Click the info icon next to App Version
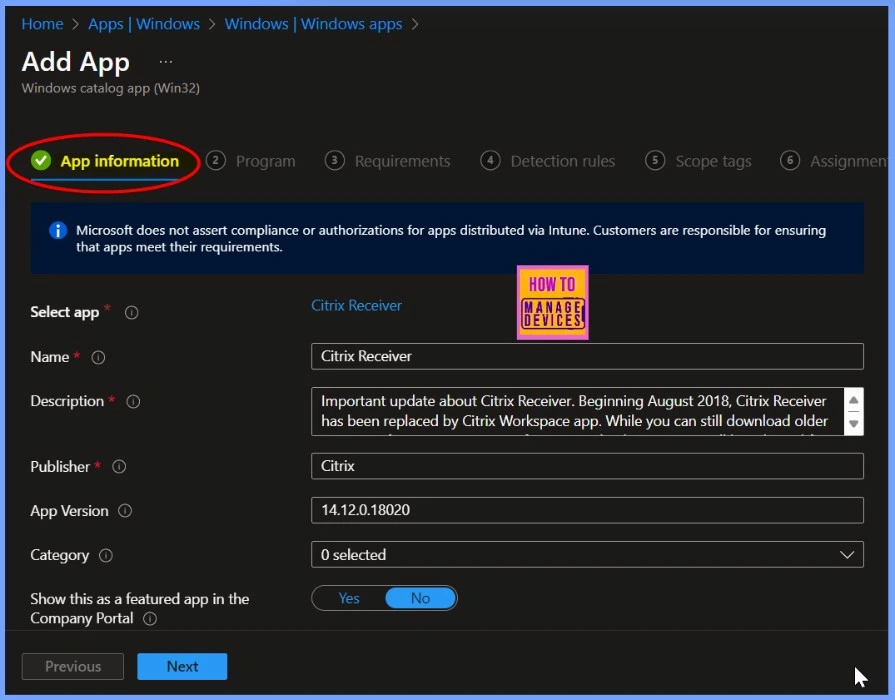Image resolution: width=895 pixels, height=700 pixels. [125, 510]
